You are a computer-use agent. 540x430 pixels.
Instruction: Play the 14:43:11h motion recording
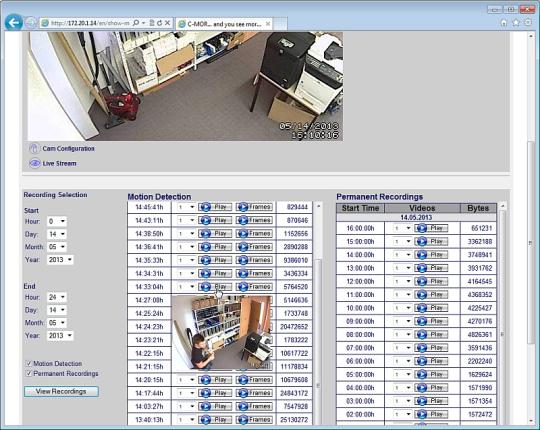215,220
